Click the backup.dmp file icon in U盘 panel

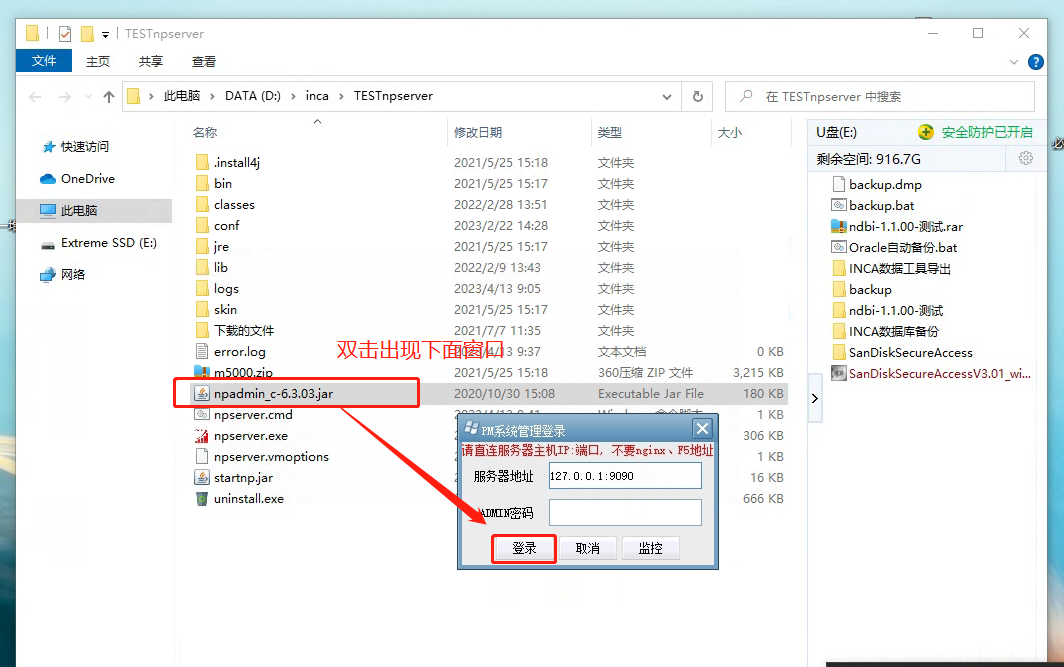839,185
